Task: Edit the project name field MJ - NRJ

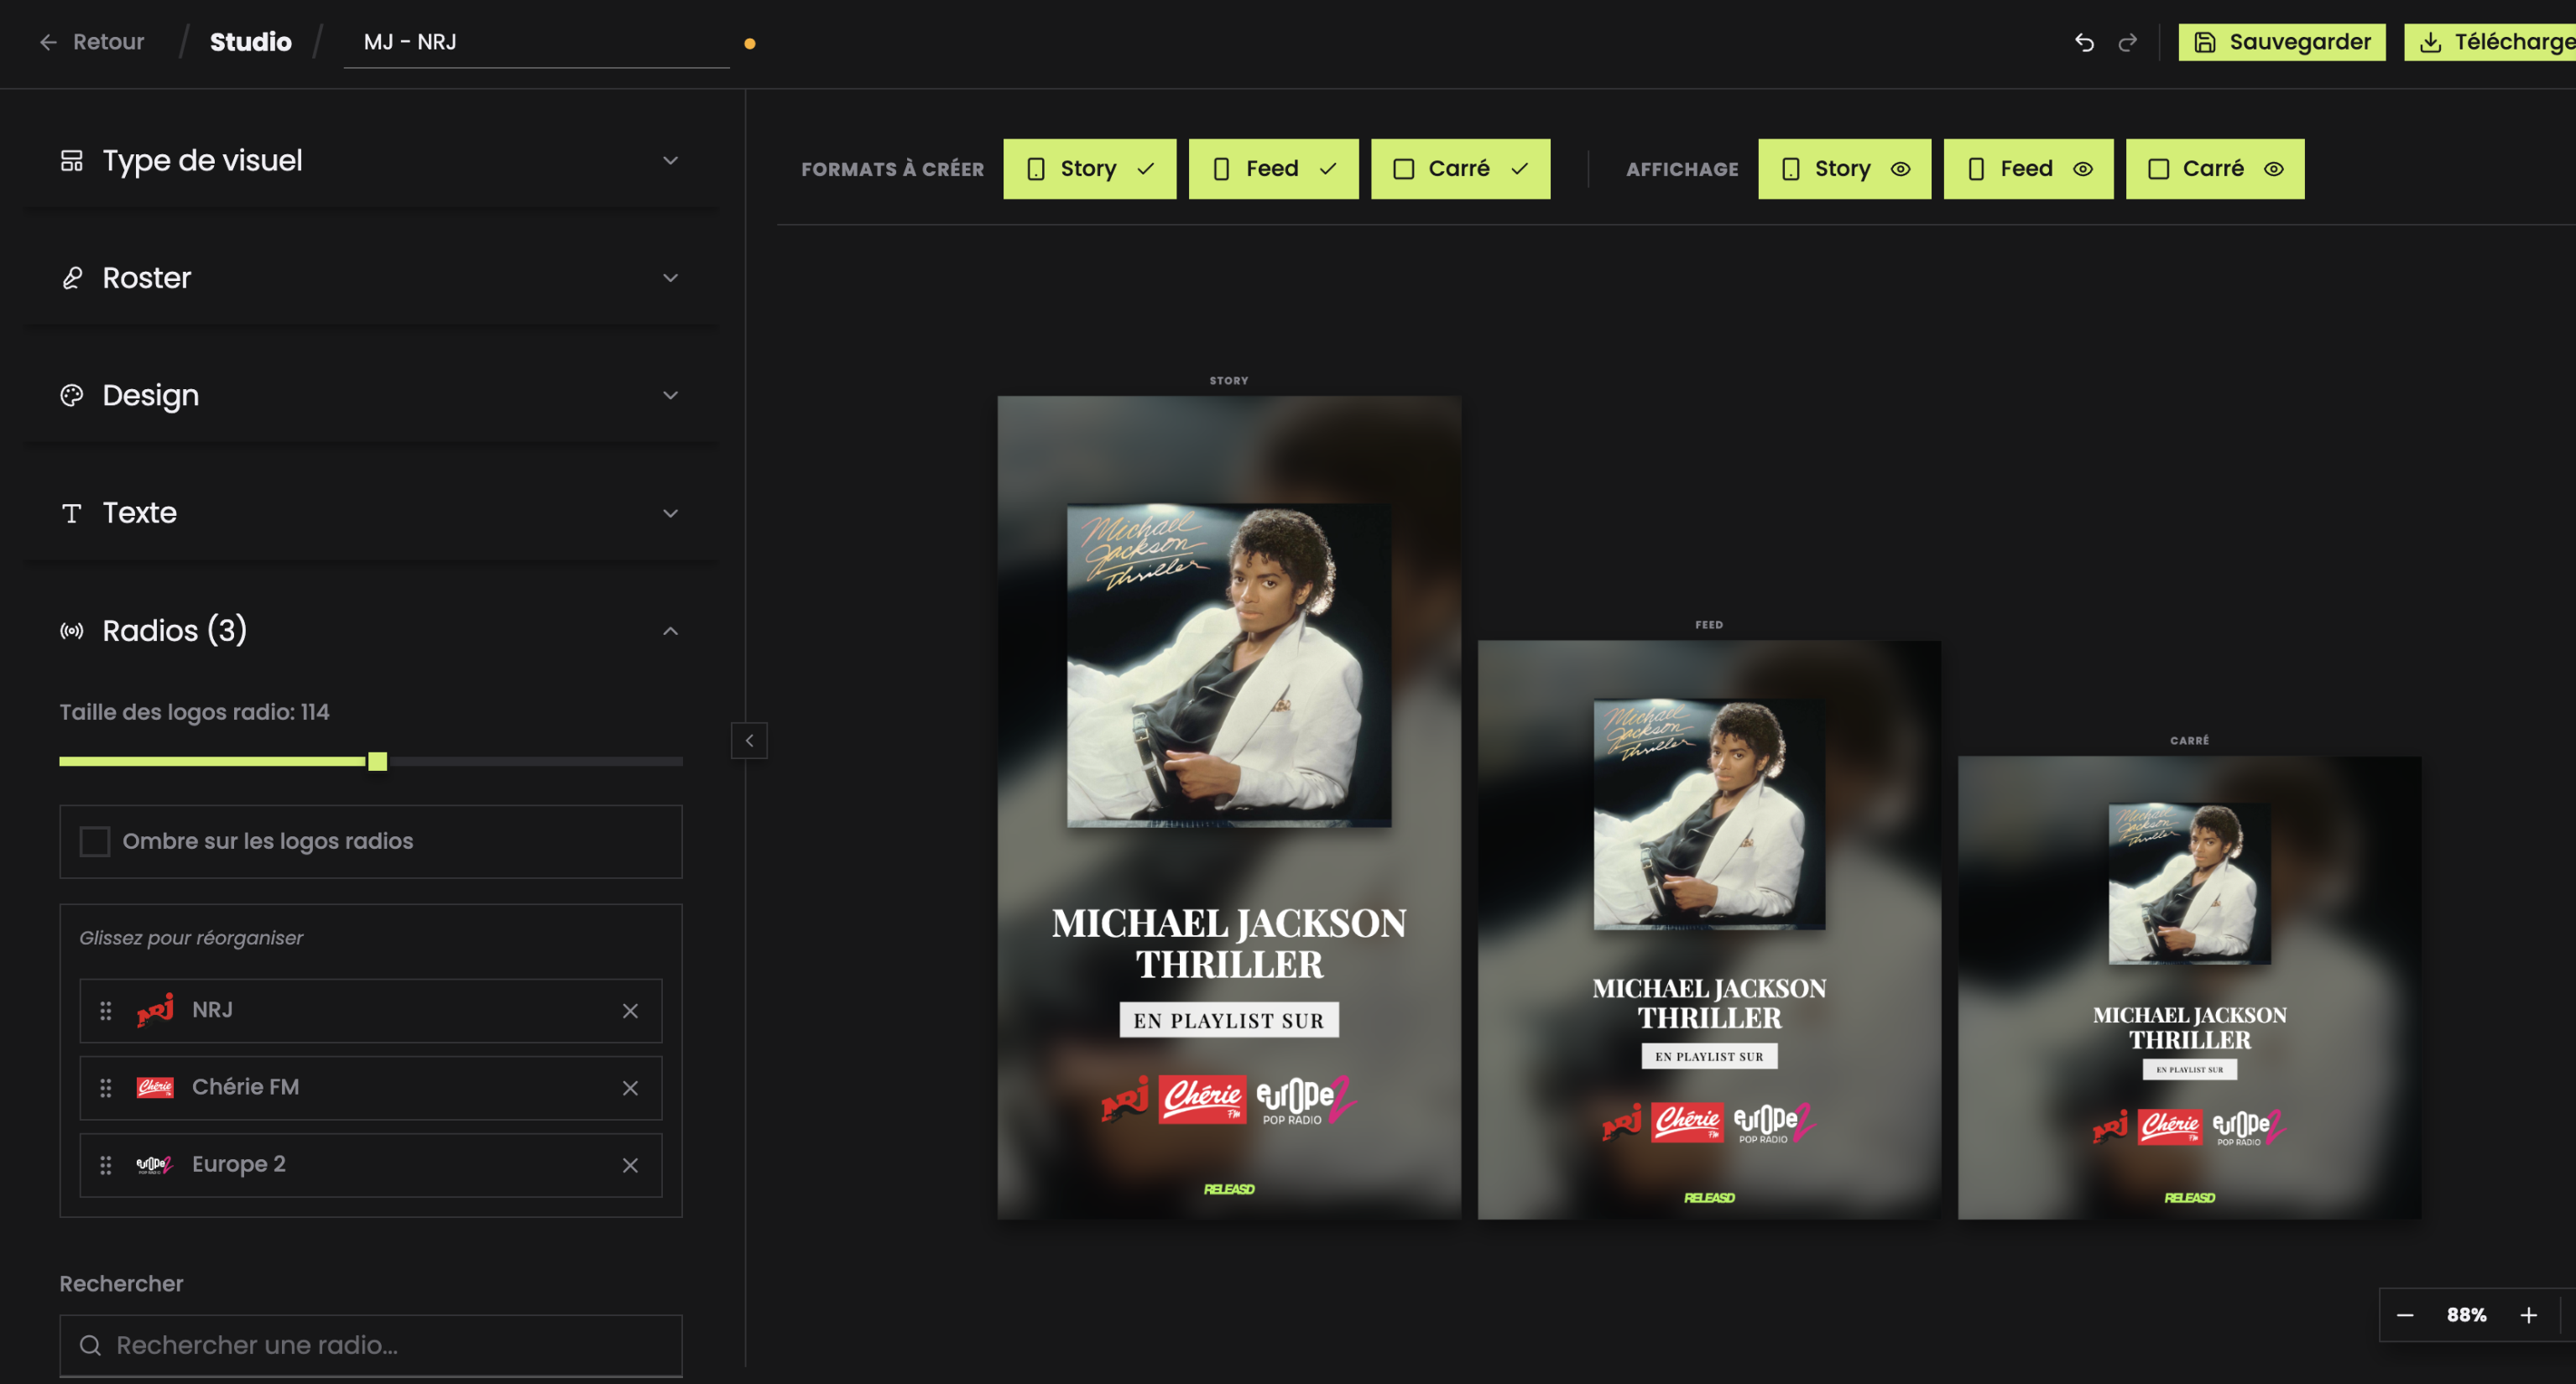Action: coord(536,42)
